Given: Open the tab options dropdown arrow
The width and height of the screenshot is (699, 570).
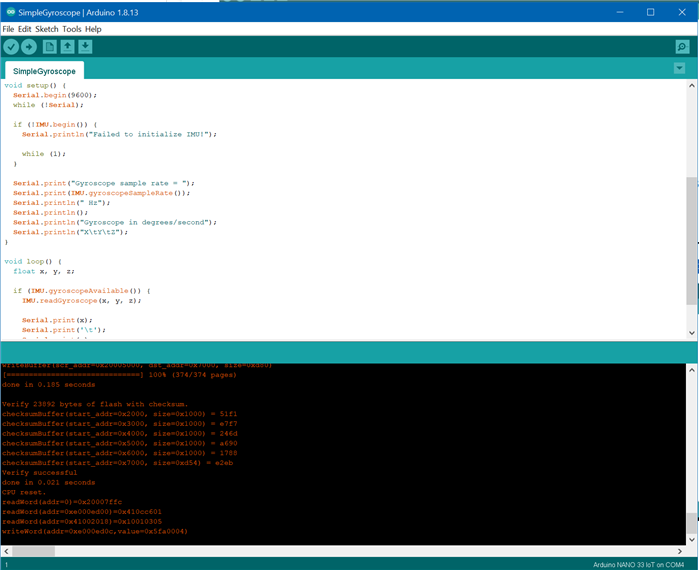Looking at the screenshot, I should [679, 69].
